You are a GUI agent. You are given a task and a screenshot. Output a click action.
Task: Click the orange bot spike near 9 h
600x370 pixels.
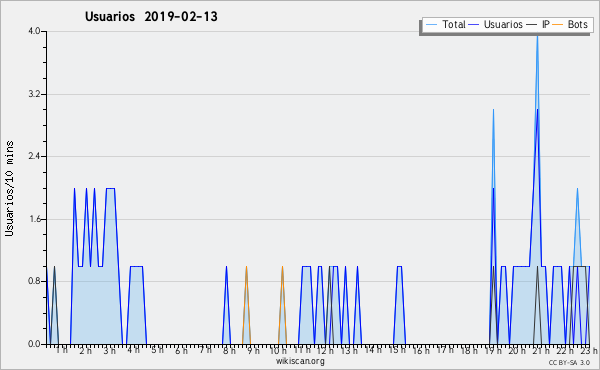(x=246, y=268)
